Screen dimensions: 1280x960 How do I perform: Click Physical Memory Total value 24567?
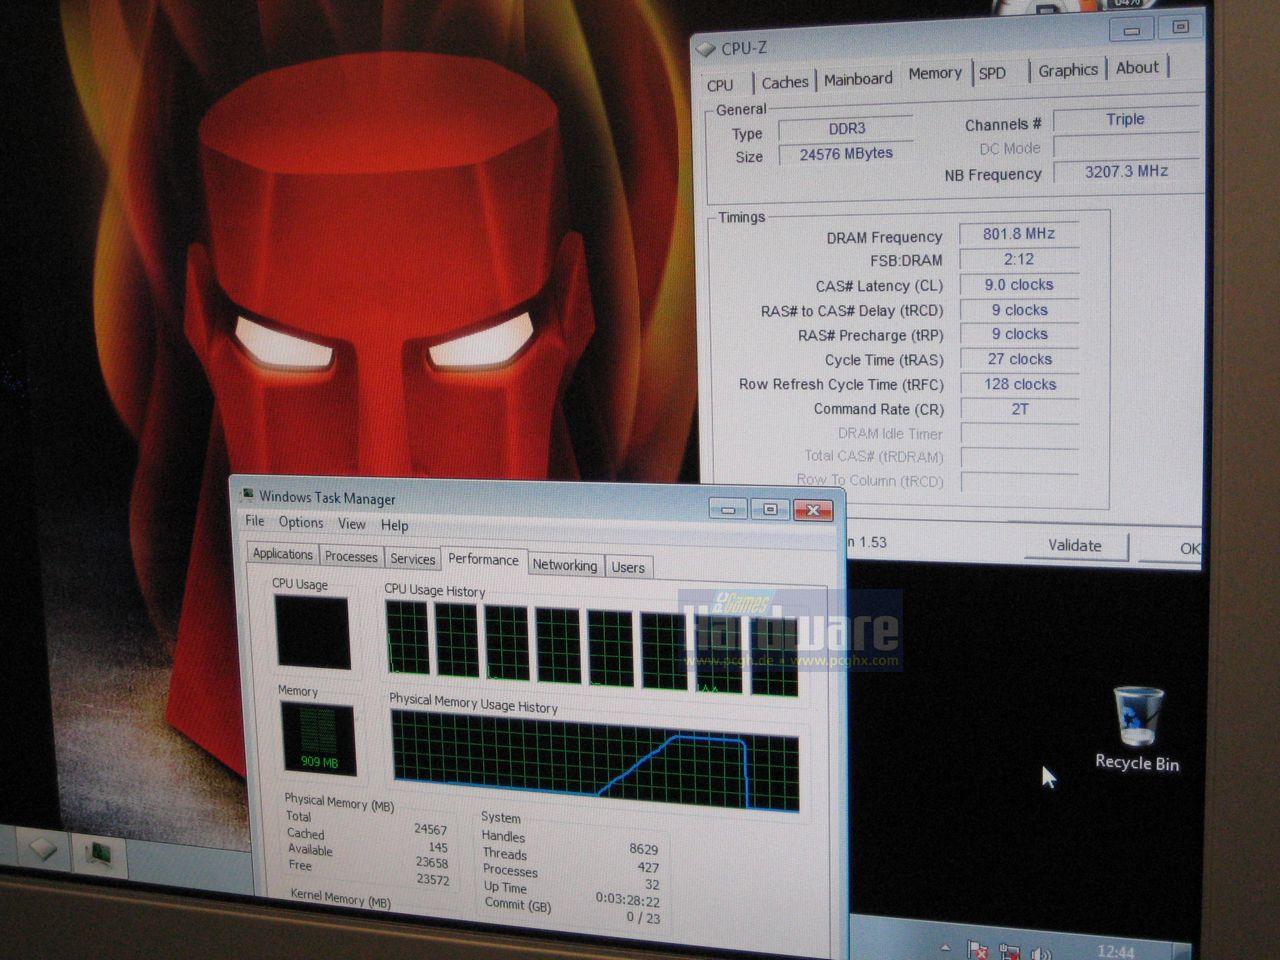[431, 829]
